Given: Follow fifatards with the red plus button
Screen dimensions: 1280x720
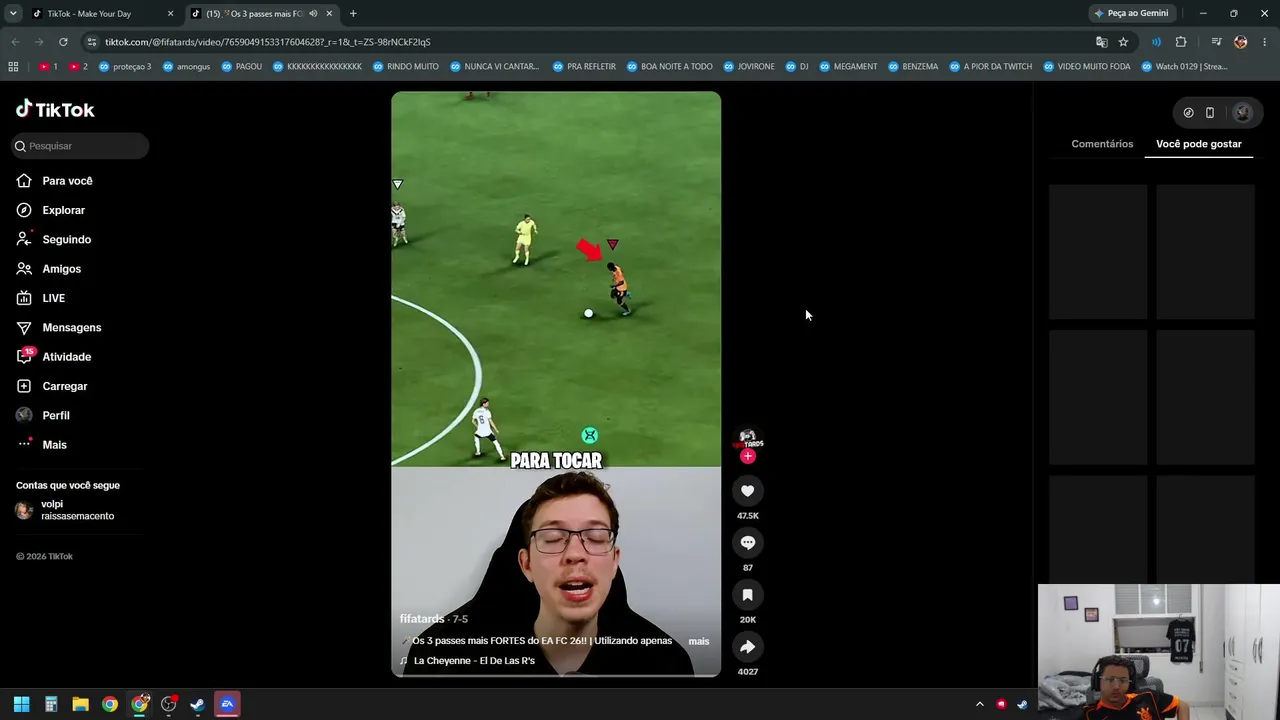Looking at the screenshot, I should click(747, 456).
